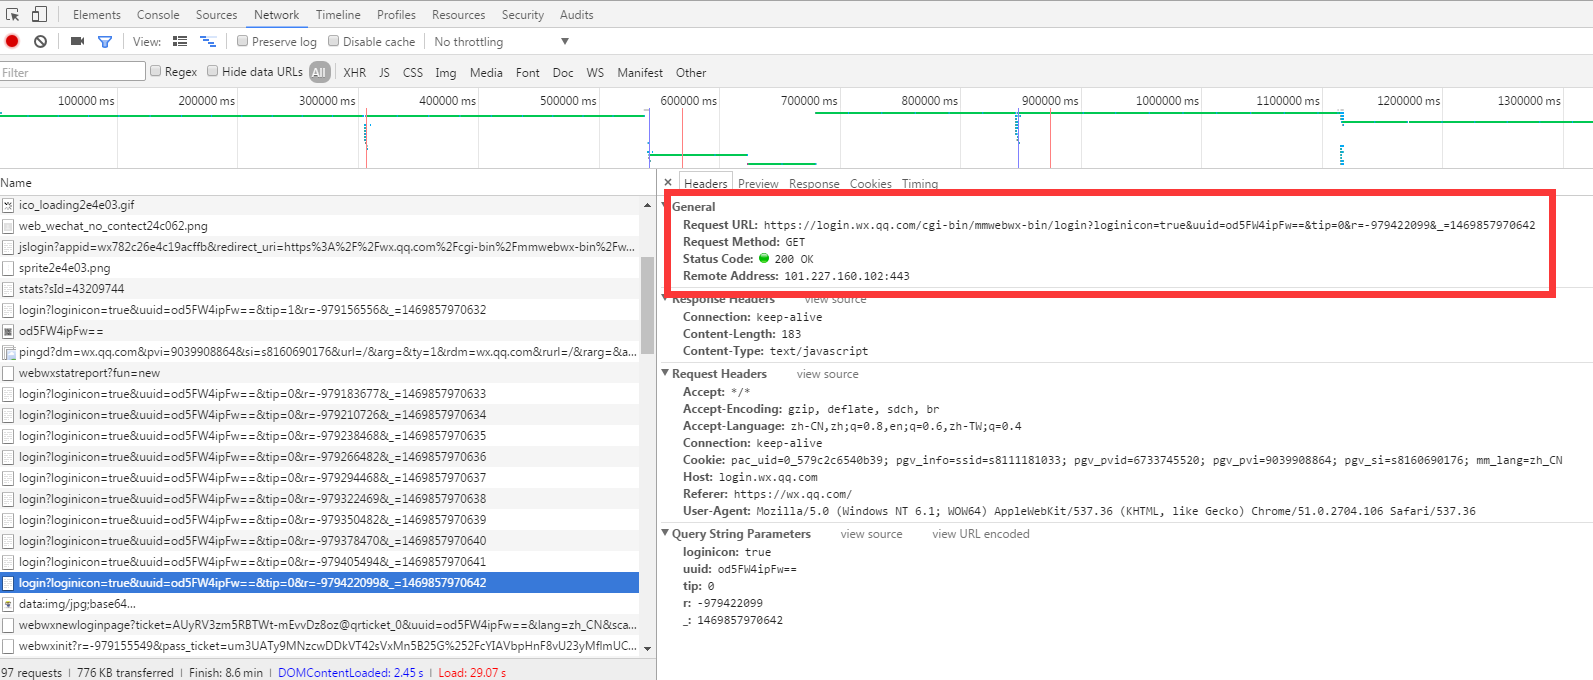Select login request ending 1469857970632
1593x680 pixels.
tap(319, 310)
